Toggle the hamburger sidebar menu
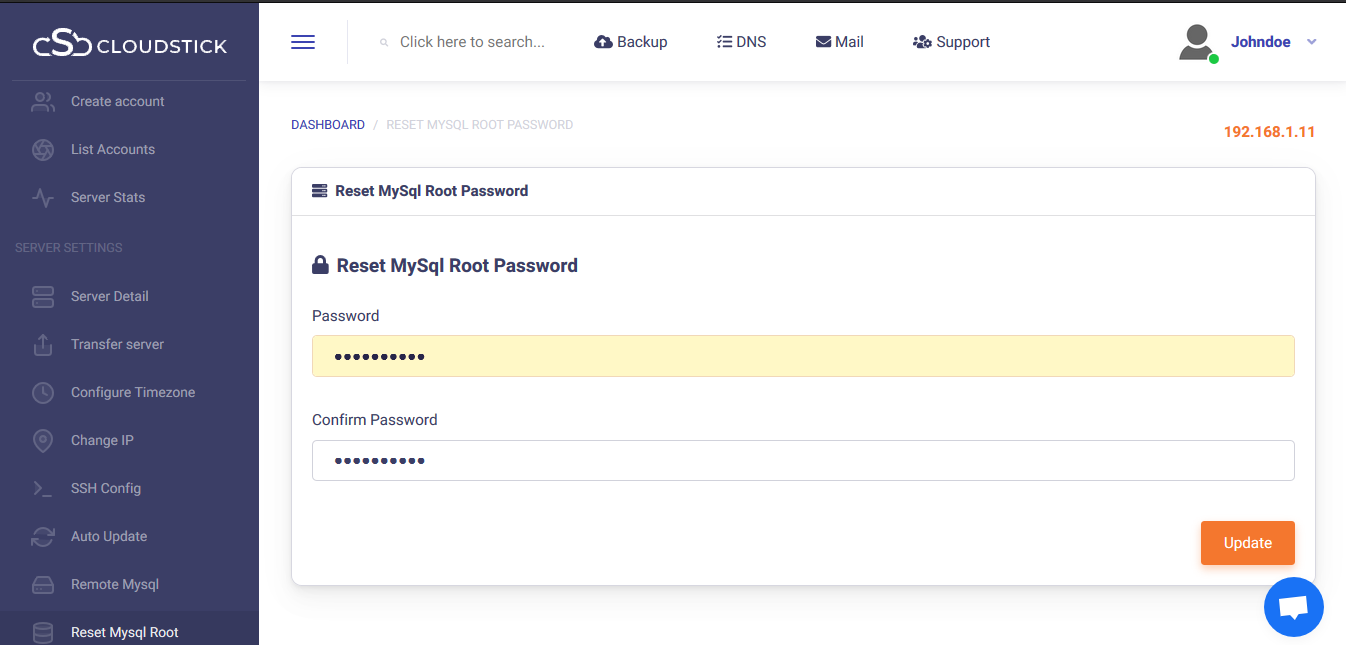Image resolution: width=1346 pixels, height=645 pixels. tap(303, 42)
